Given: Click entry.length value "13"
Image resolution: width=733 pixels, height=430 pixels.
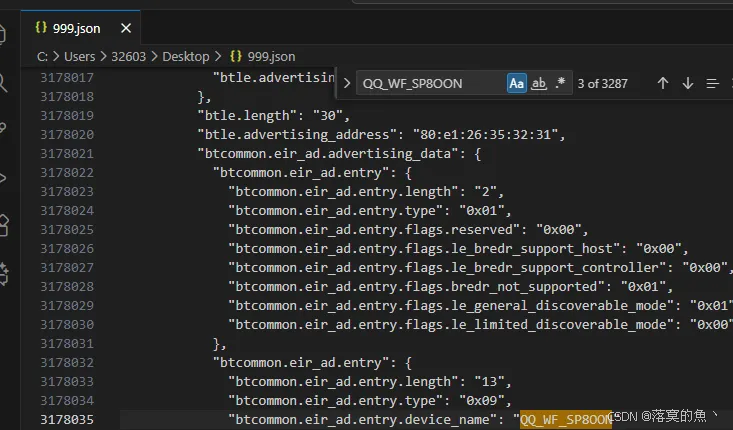Looking at the screenshot, I should tap(489, 381).
